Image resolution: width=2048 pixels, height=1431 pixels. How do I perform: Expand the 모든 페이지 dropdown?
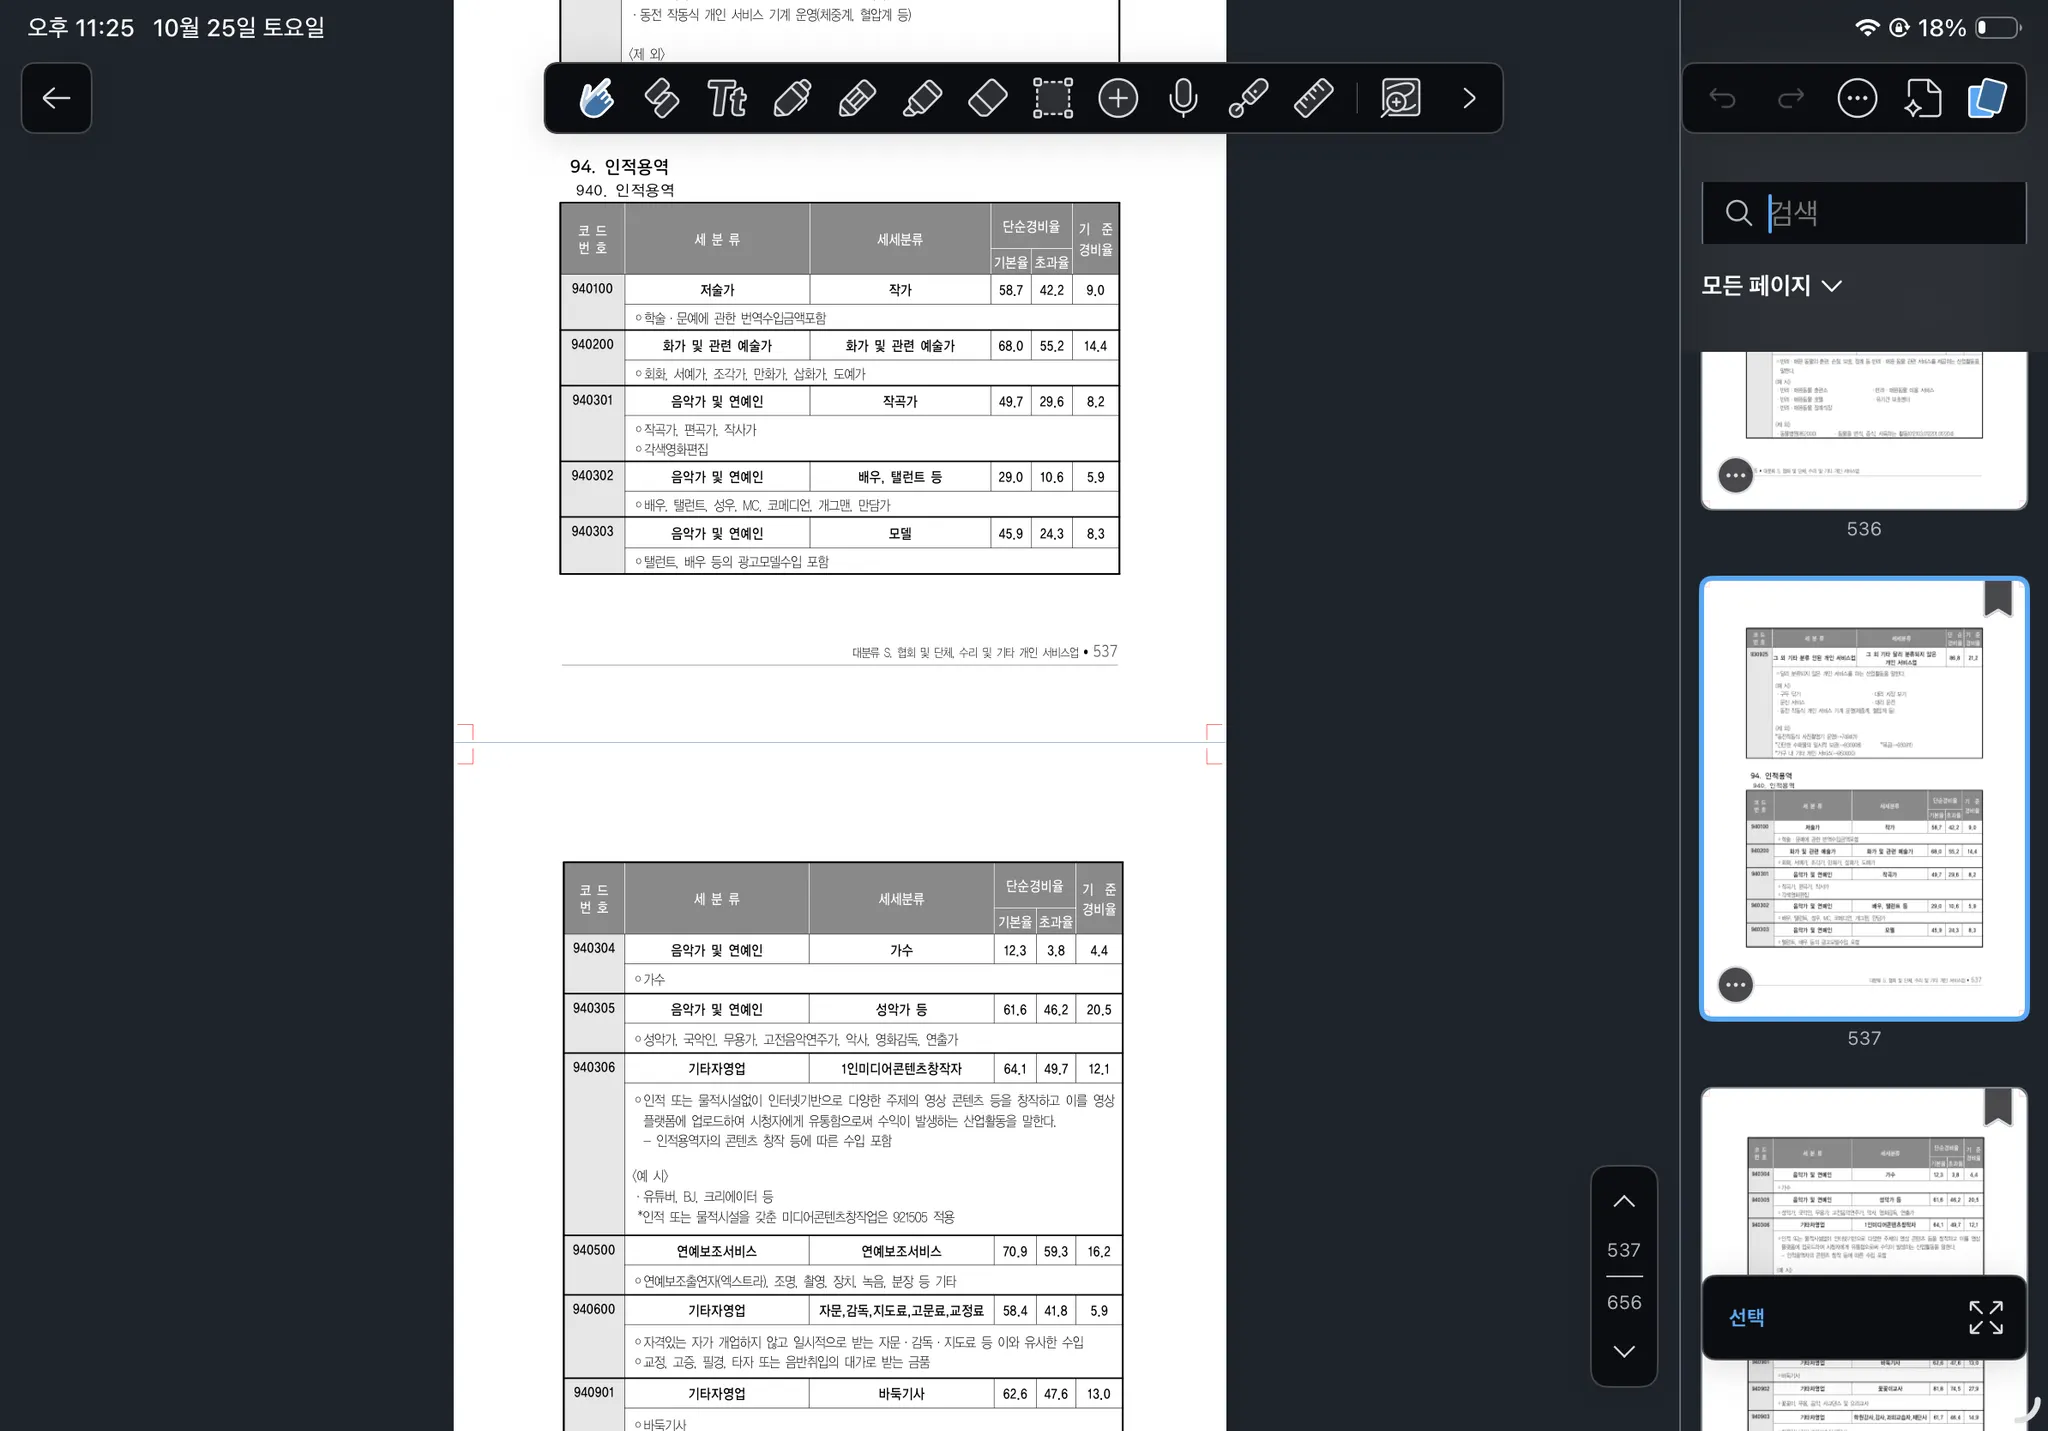(x=1771, y=286)
